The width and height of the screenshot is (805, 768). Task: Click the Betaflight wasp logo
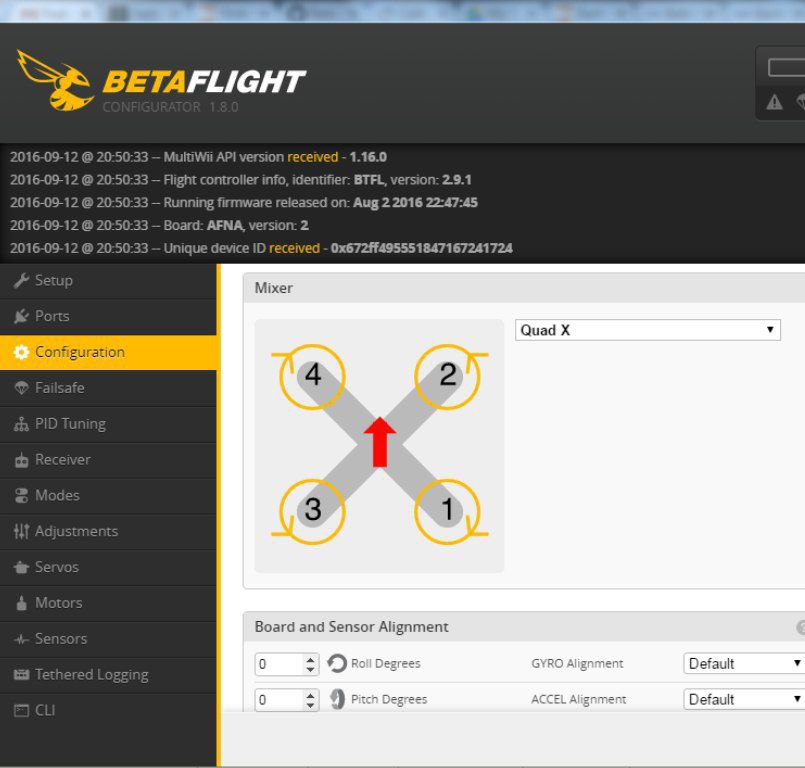55,79
